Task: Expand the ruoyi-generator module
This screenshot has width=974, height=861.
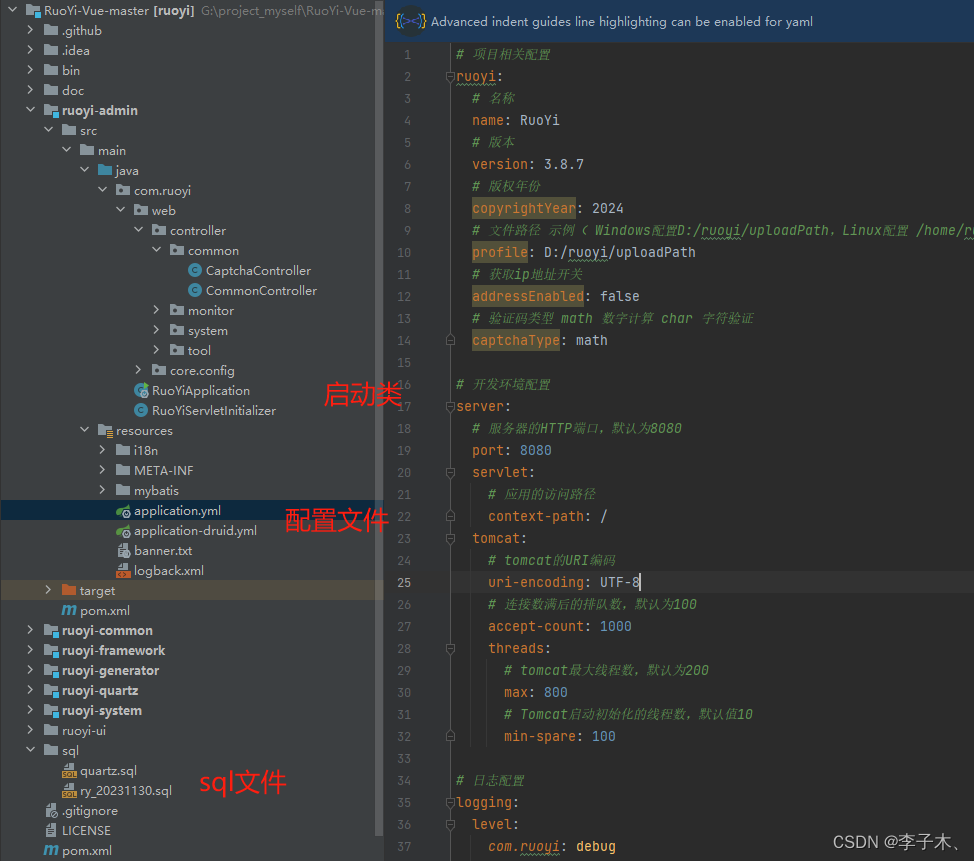Action: coord(30,670)
